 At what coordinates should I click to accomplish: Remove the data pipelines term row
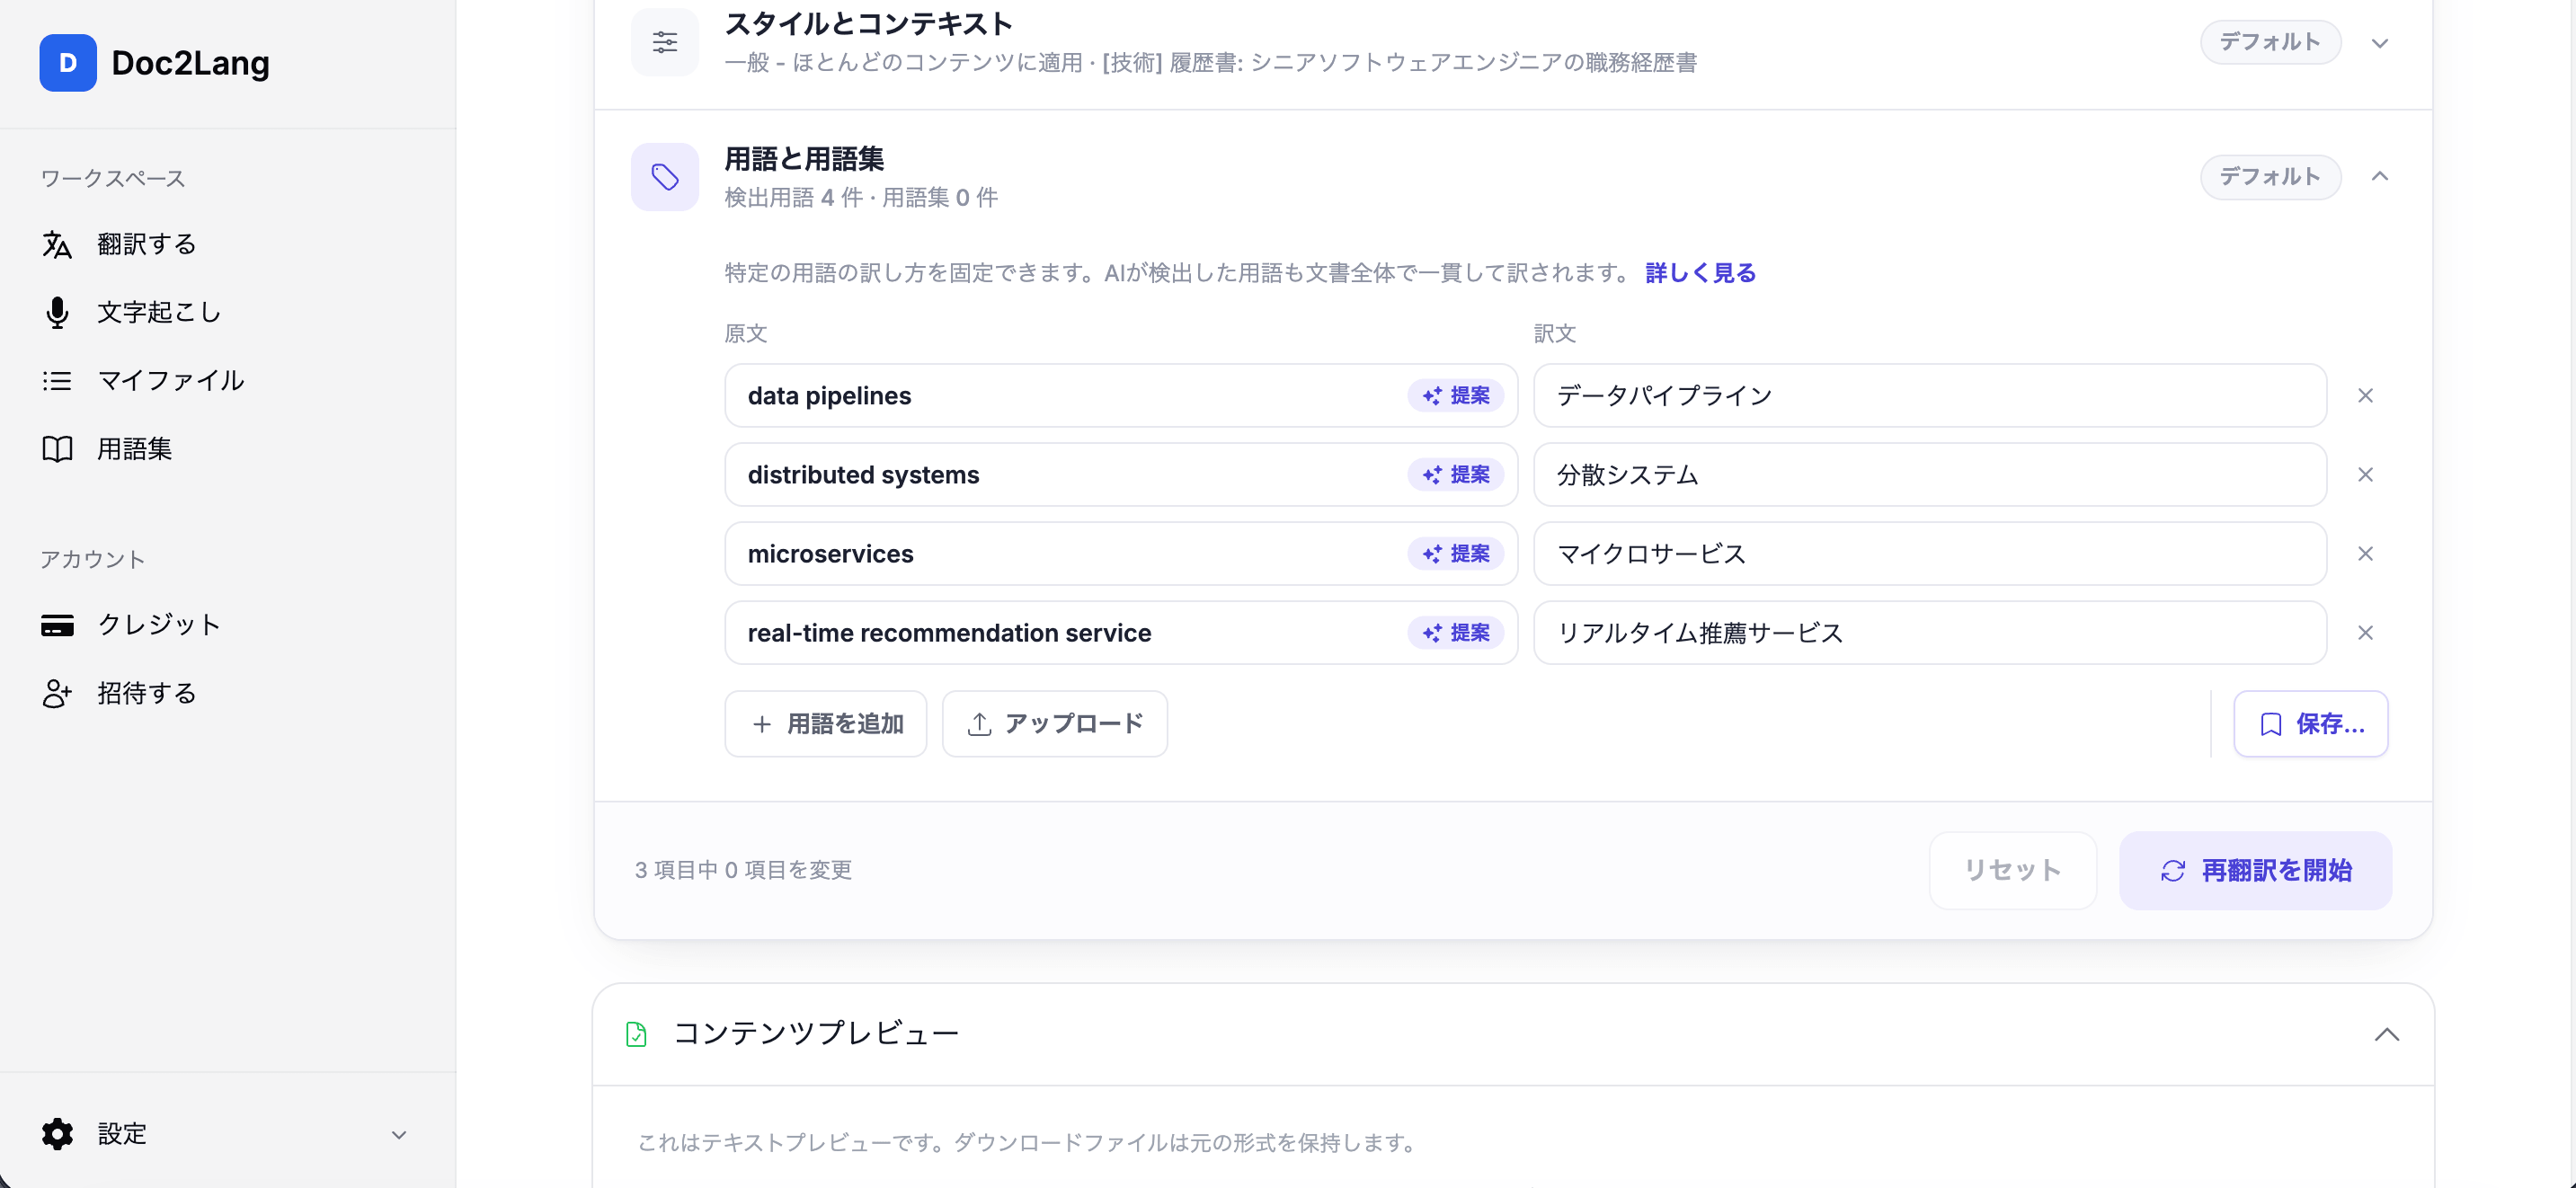pos(2365,395)
